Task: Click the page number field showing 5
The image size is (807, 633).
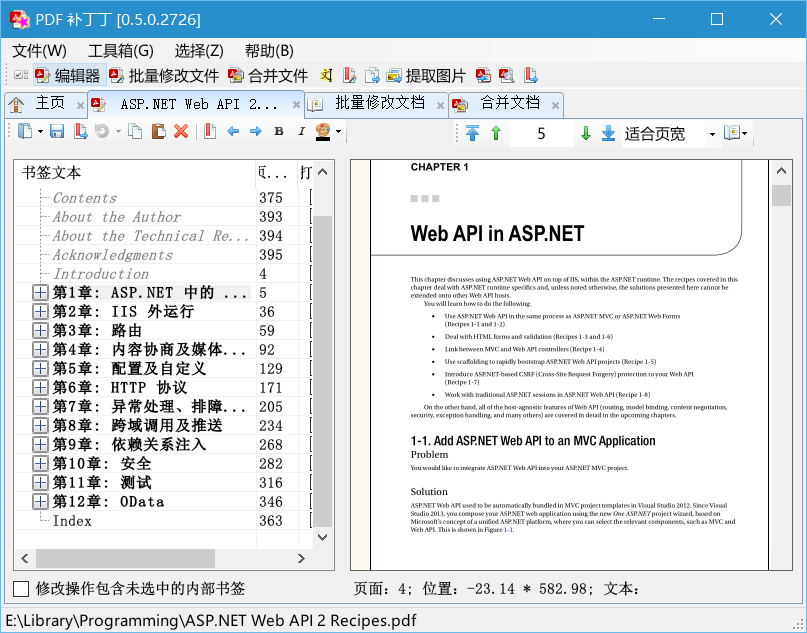Action: (541, 134)
